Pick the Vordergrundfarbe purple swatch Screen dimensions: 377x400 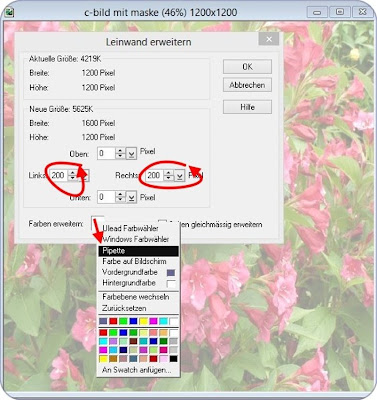[x=171, y=273]
